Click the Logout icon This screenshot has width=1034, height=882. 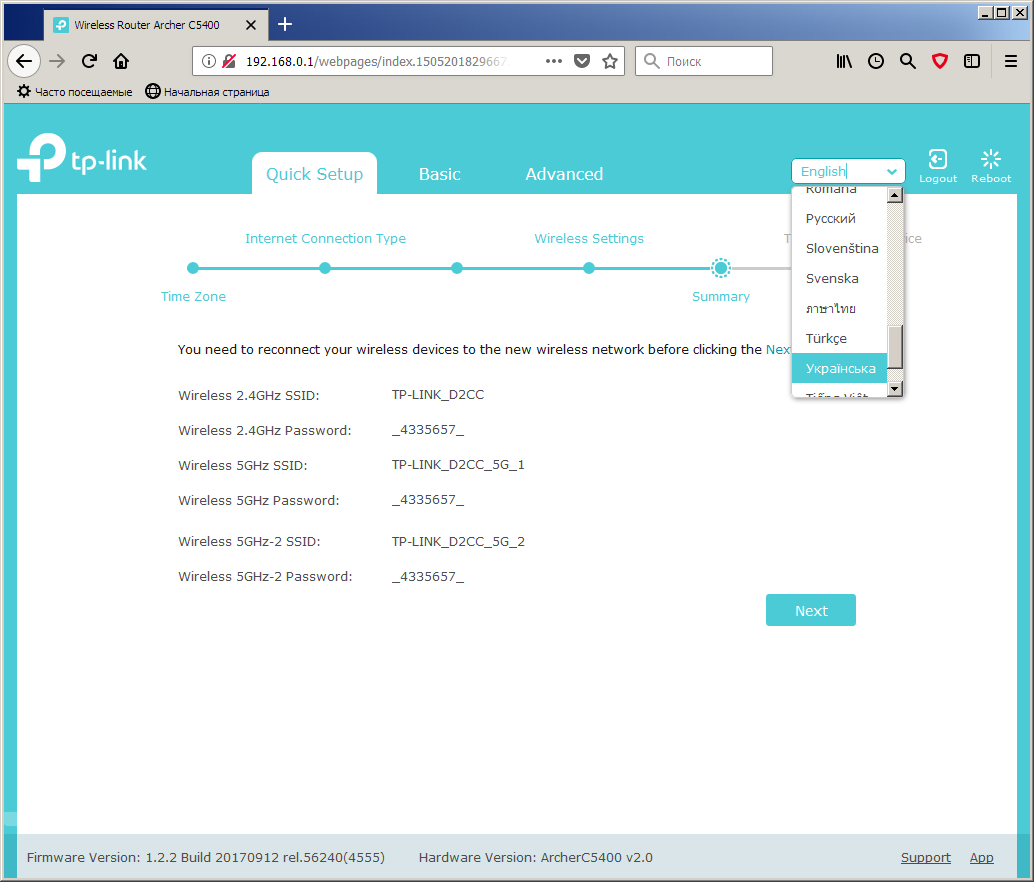tap(938, 159)
